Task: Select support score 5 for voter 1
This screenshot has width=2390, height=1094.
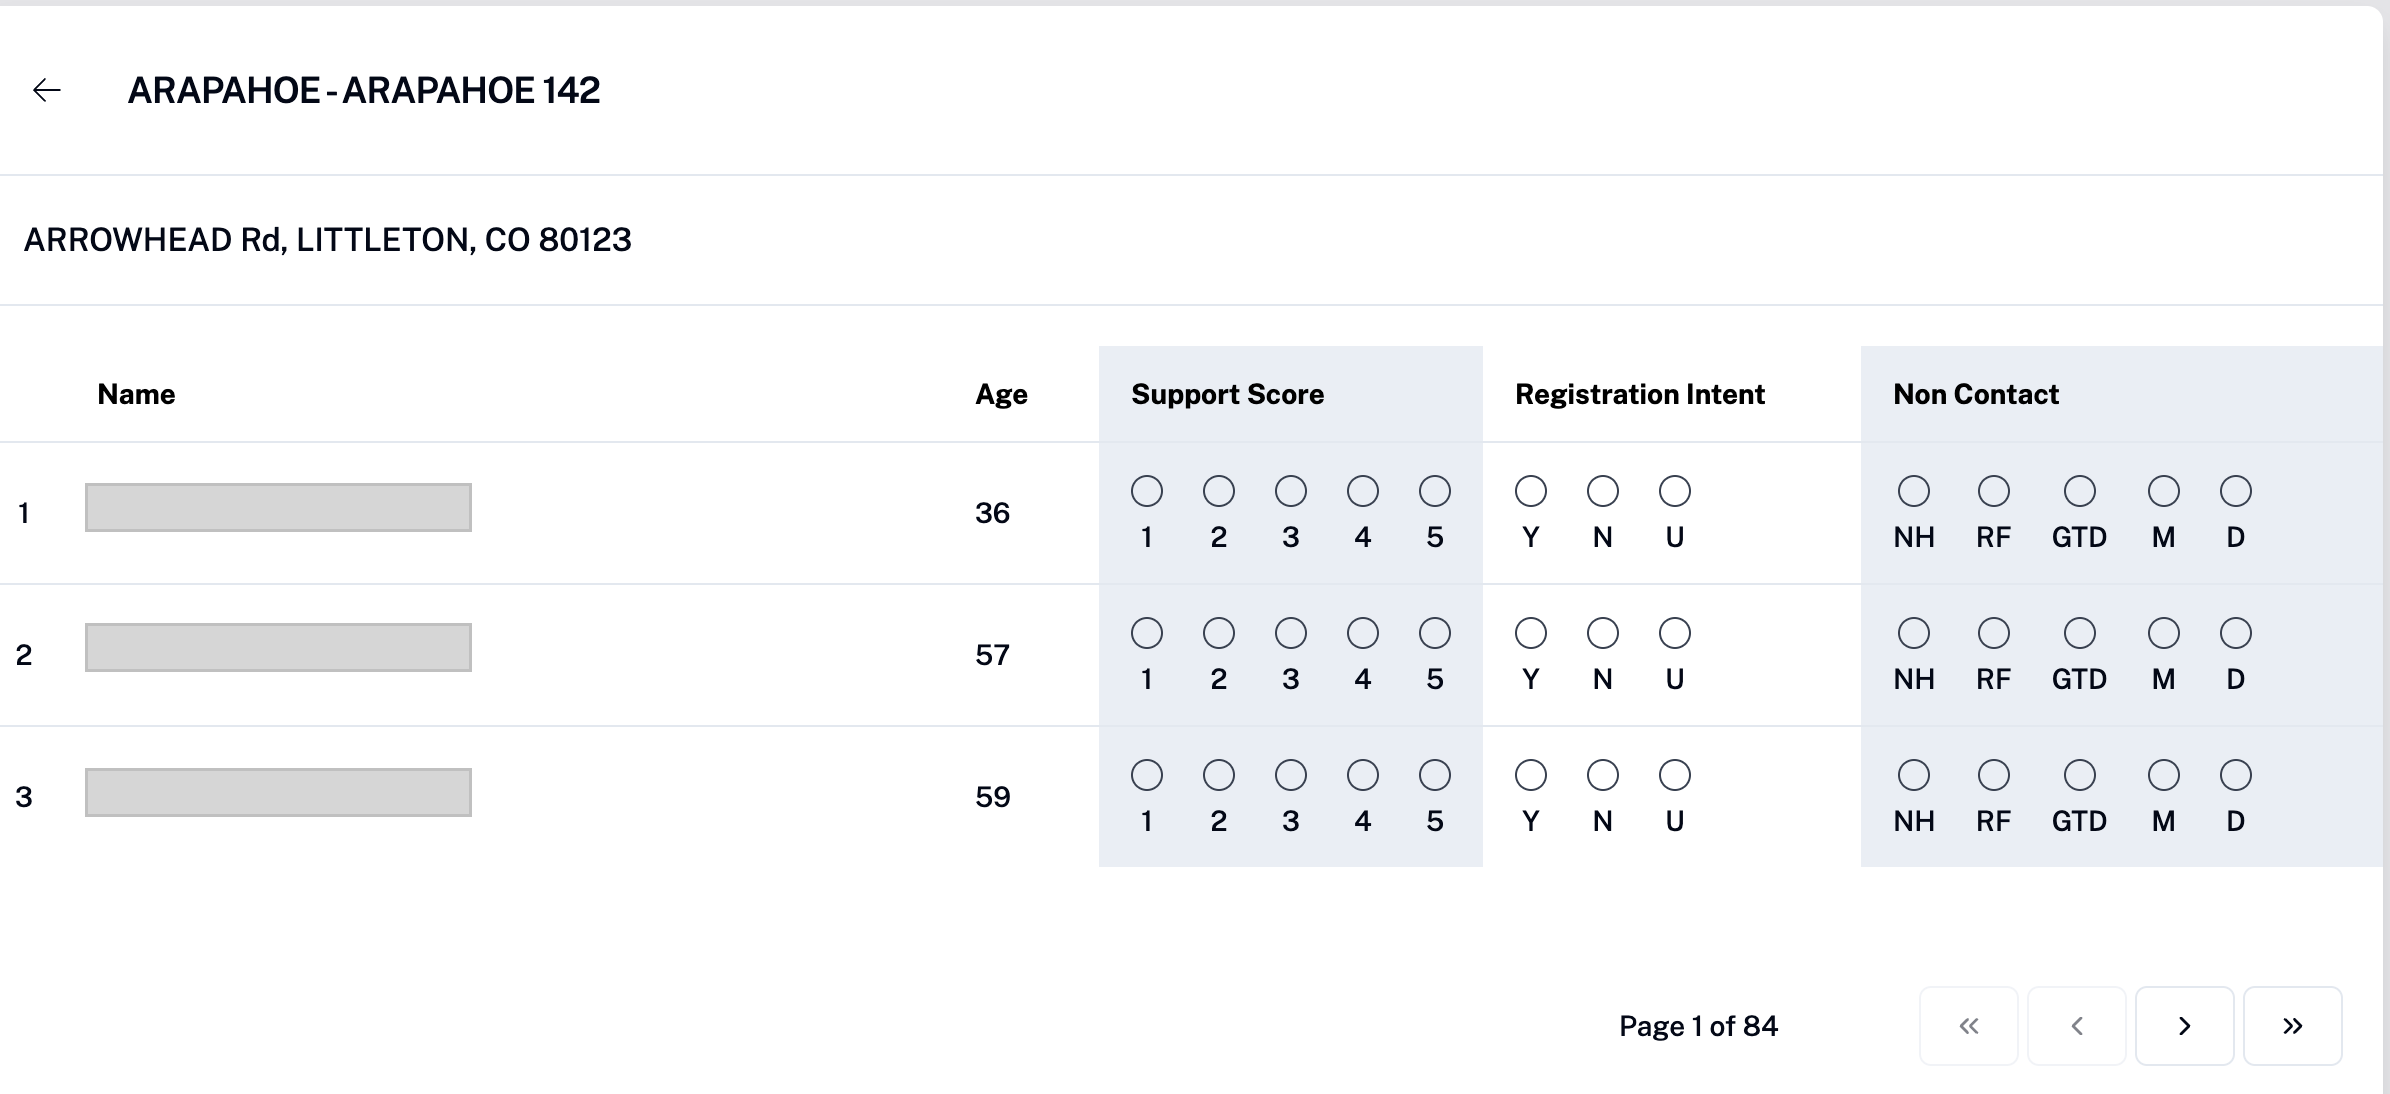Action: pos(1435,491)
